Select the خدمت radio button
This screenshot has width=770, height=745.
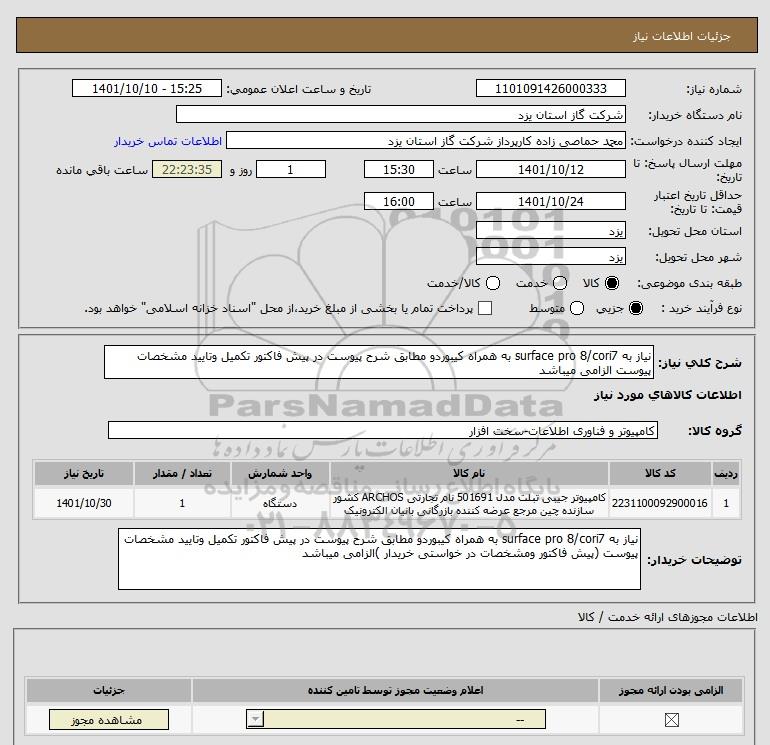tap(560, 283)
